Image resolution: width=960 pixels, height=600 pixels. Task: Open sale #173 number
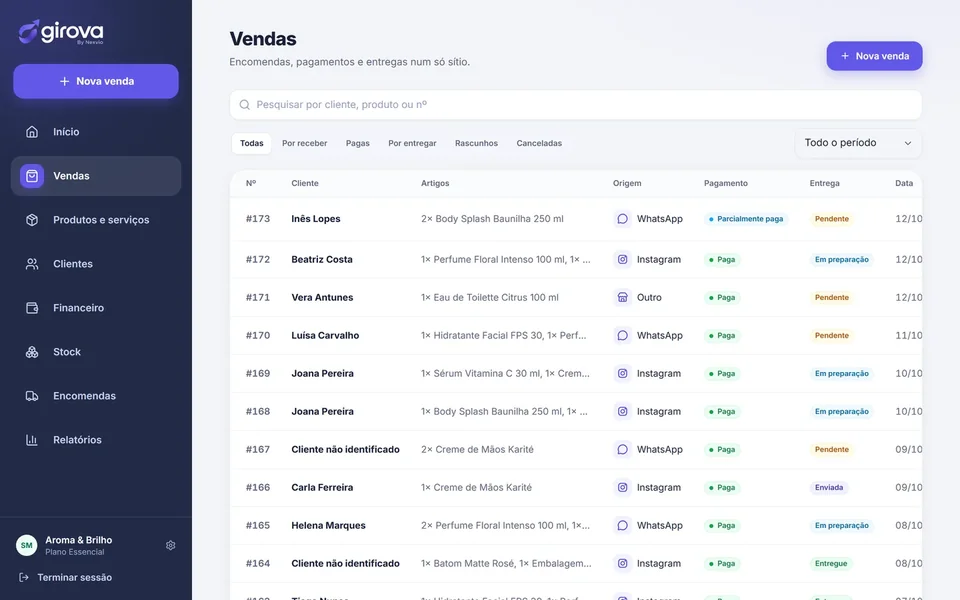click(x=258, y=219)
